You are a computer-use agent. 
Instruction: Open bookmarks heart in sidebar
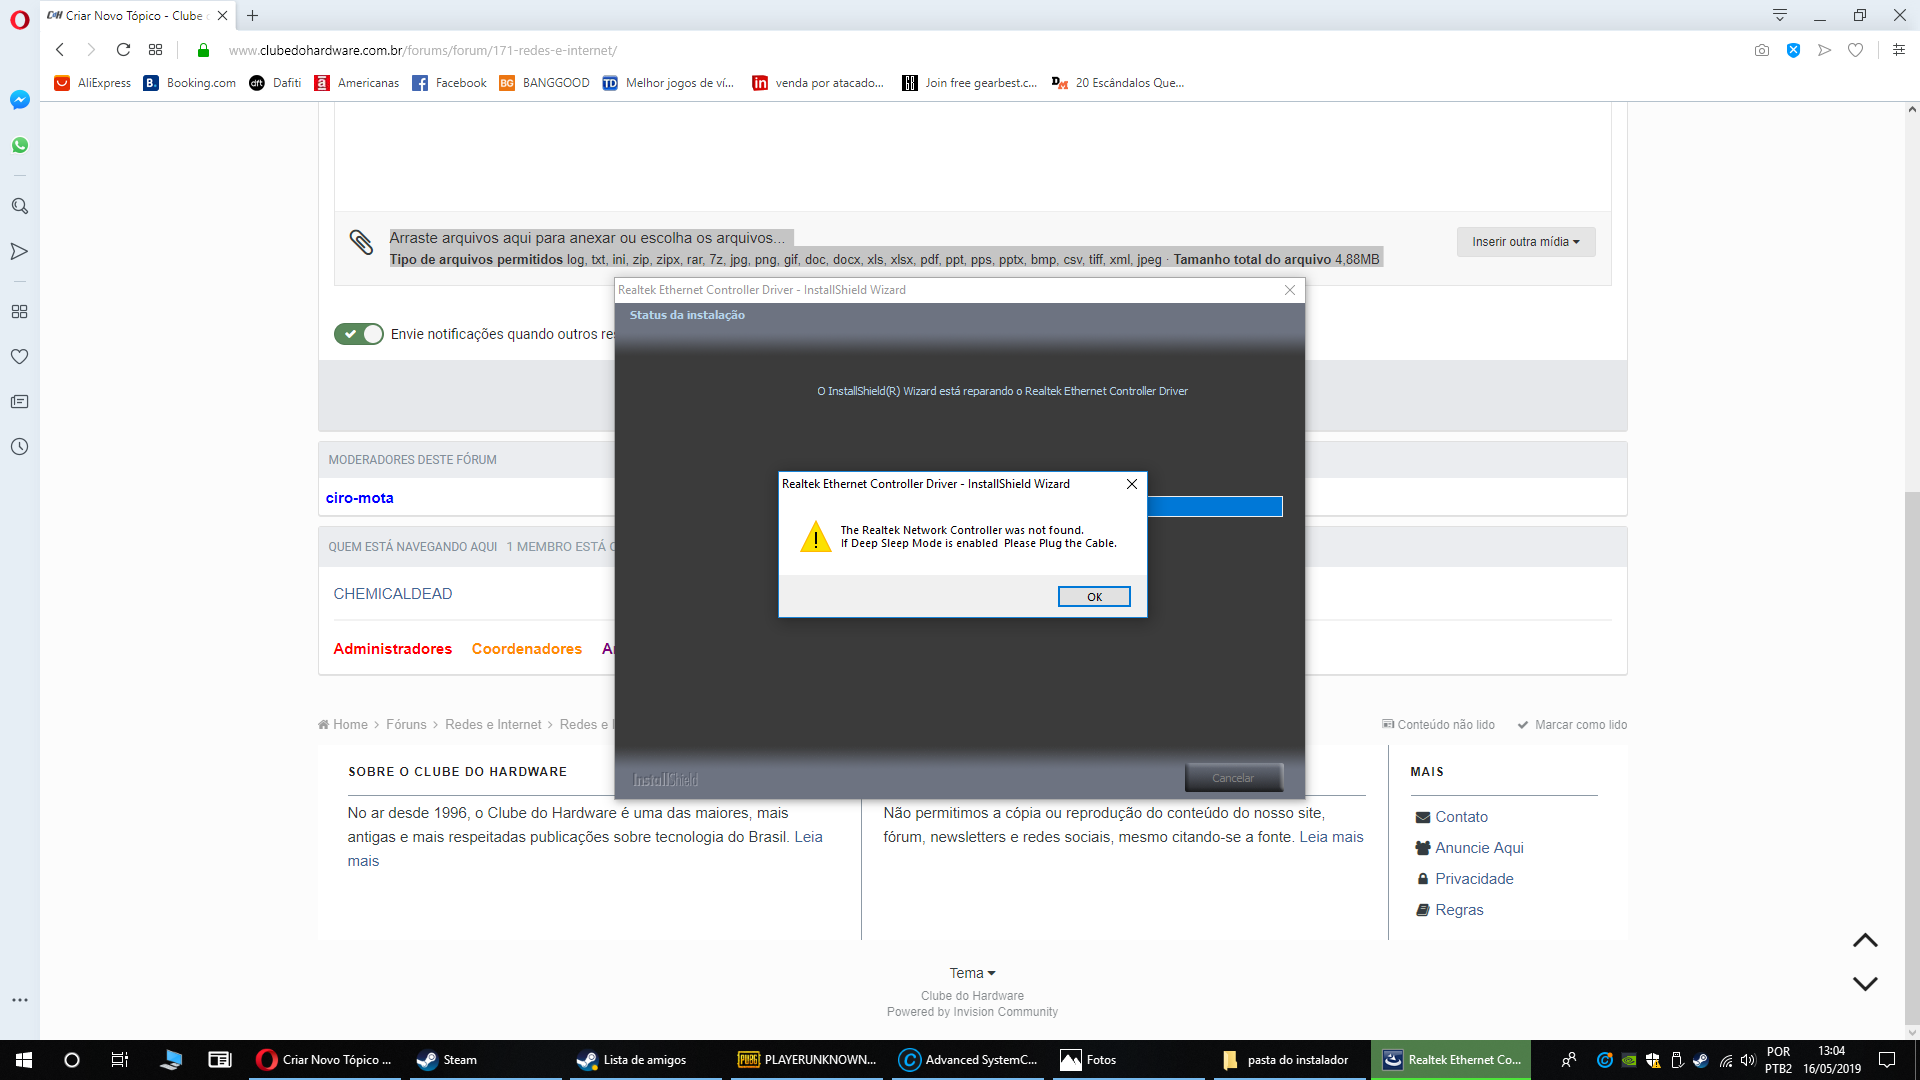coord(19,356)
